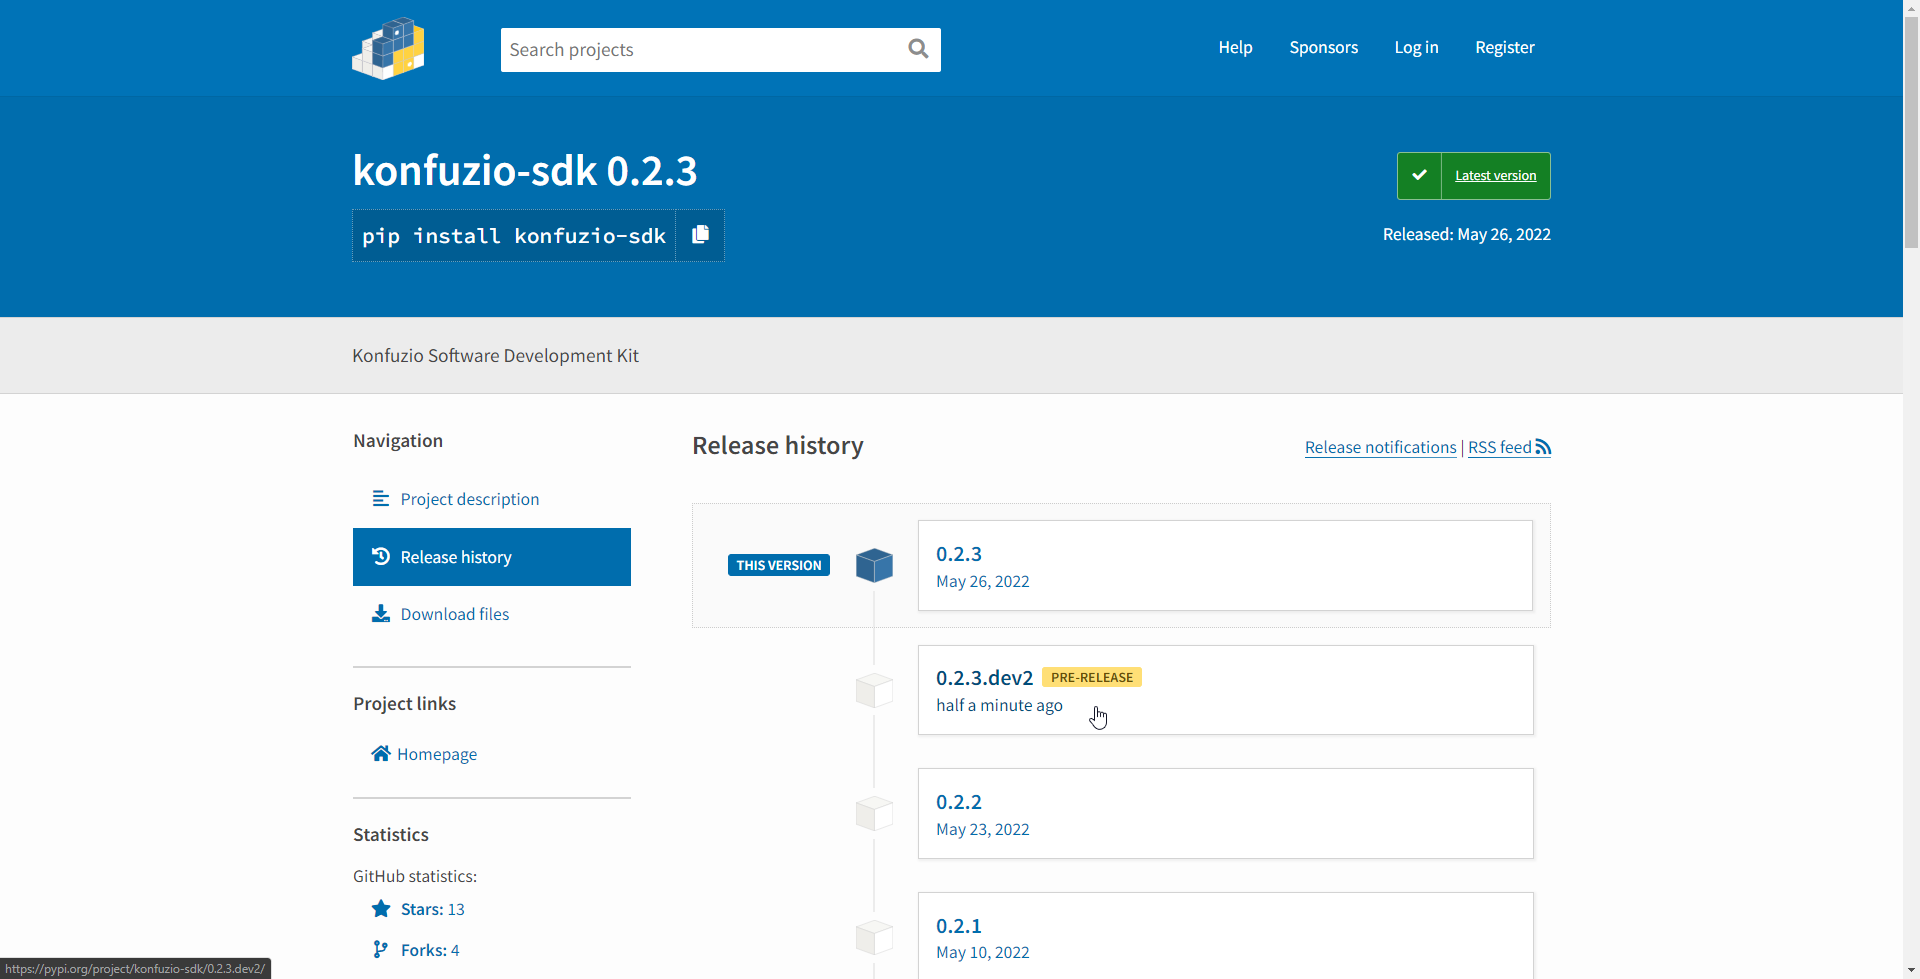Visit the project Homepage link

(436, 754)
